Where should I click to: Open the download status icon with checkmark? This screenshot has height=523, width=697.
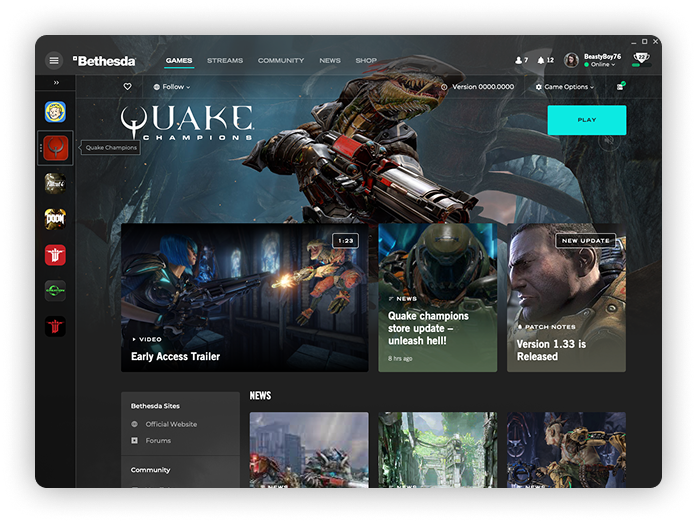click(x=621, y=86)
